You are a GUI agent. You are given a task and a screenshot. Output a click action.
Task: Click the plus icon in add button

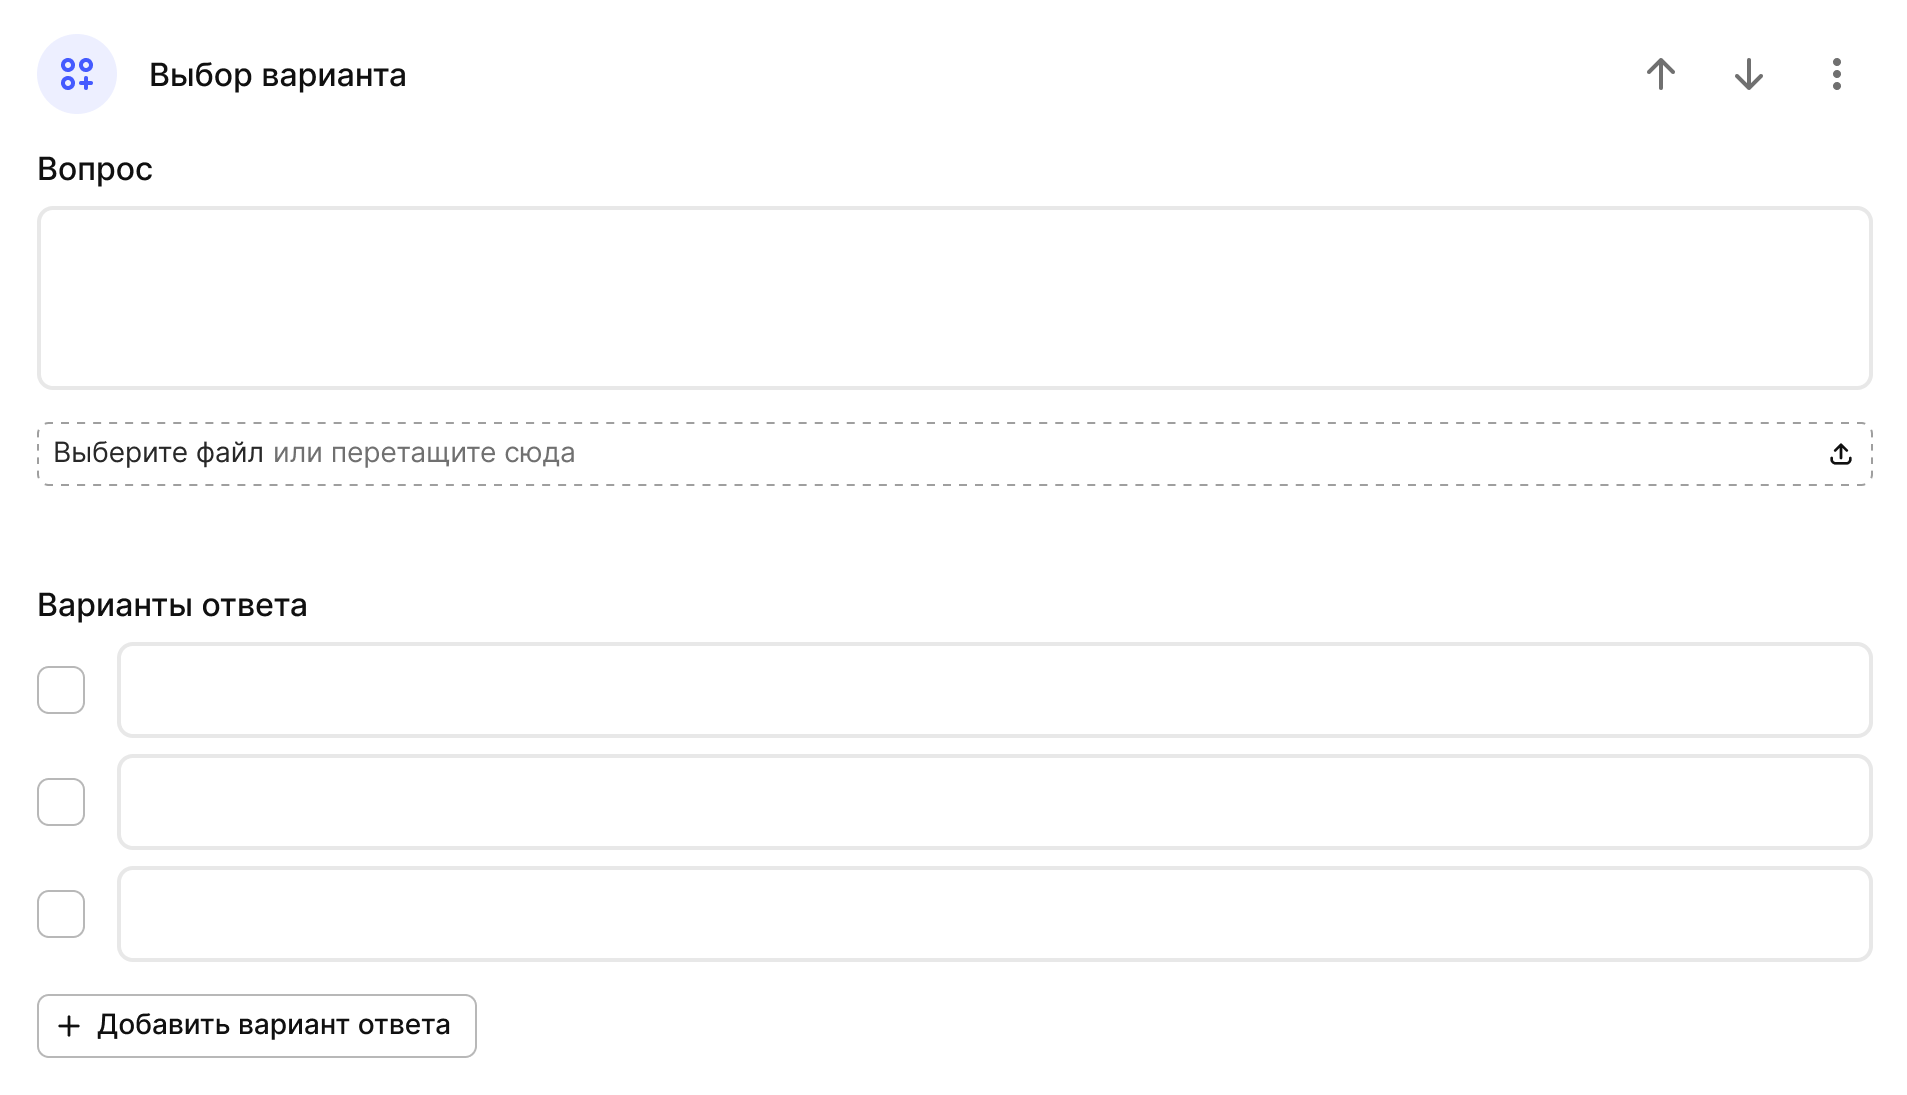tap(69, 1026)
